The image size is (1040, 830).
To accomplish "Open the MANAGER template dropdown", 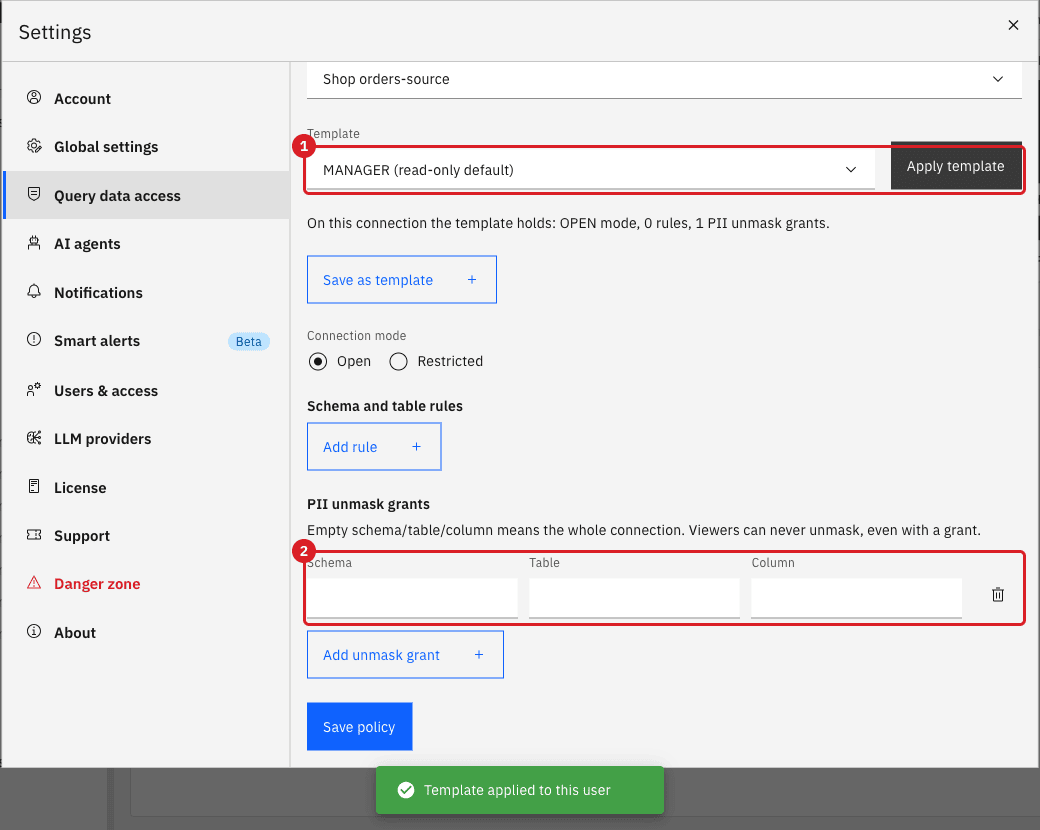I will 590,170.
